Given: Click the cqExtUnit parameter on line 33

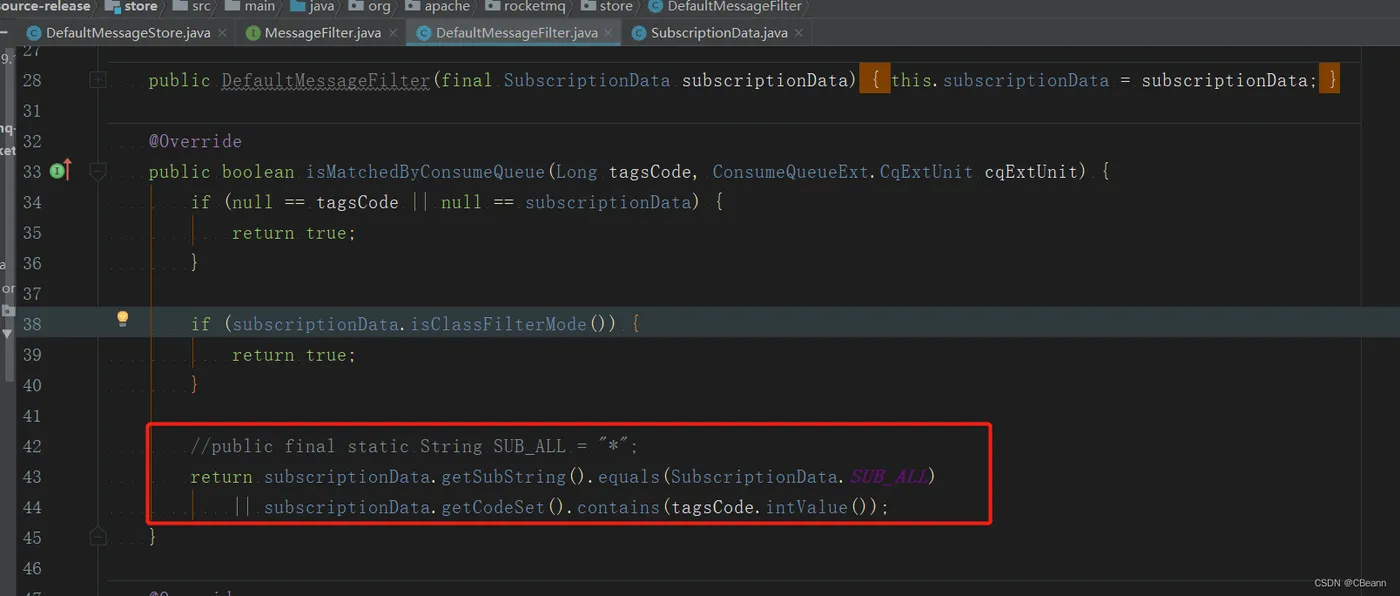Looking at the screenshot, I should (1032, 172).
